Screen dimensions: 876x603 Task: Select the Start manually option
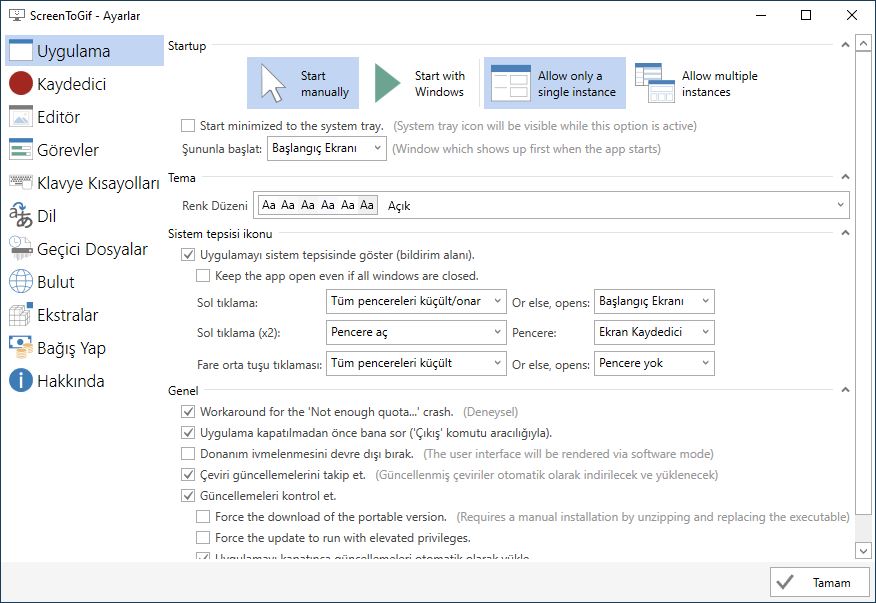coord(303,83)
